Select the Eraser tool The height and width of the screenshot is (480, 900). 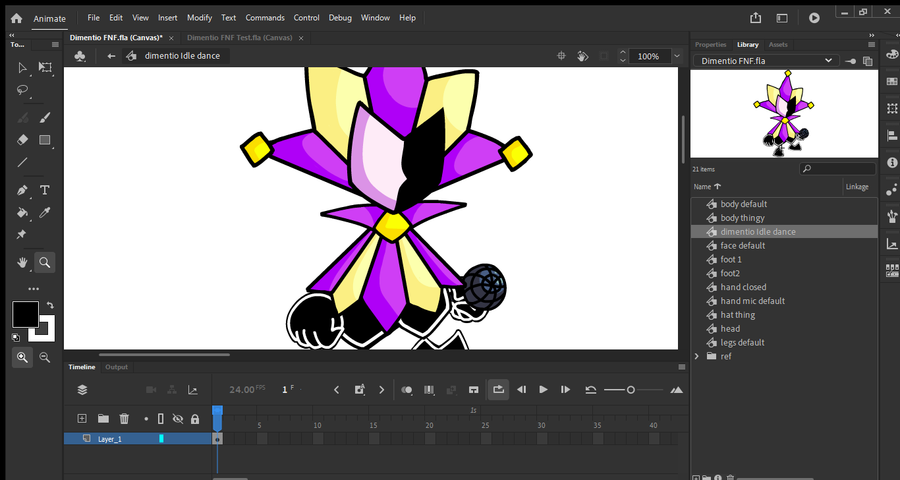pyautogui.click(x=22, y=140)
